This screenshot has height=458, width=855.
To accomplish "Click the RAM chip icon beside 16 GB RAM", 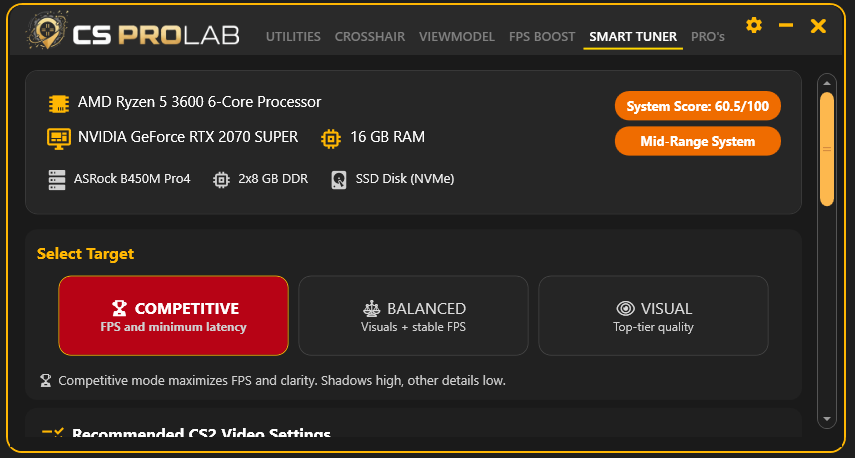I will [330, 138].
